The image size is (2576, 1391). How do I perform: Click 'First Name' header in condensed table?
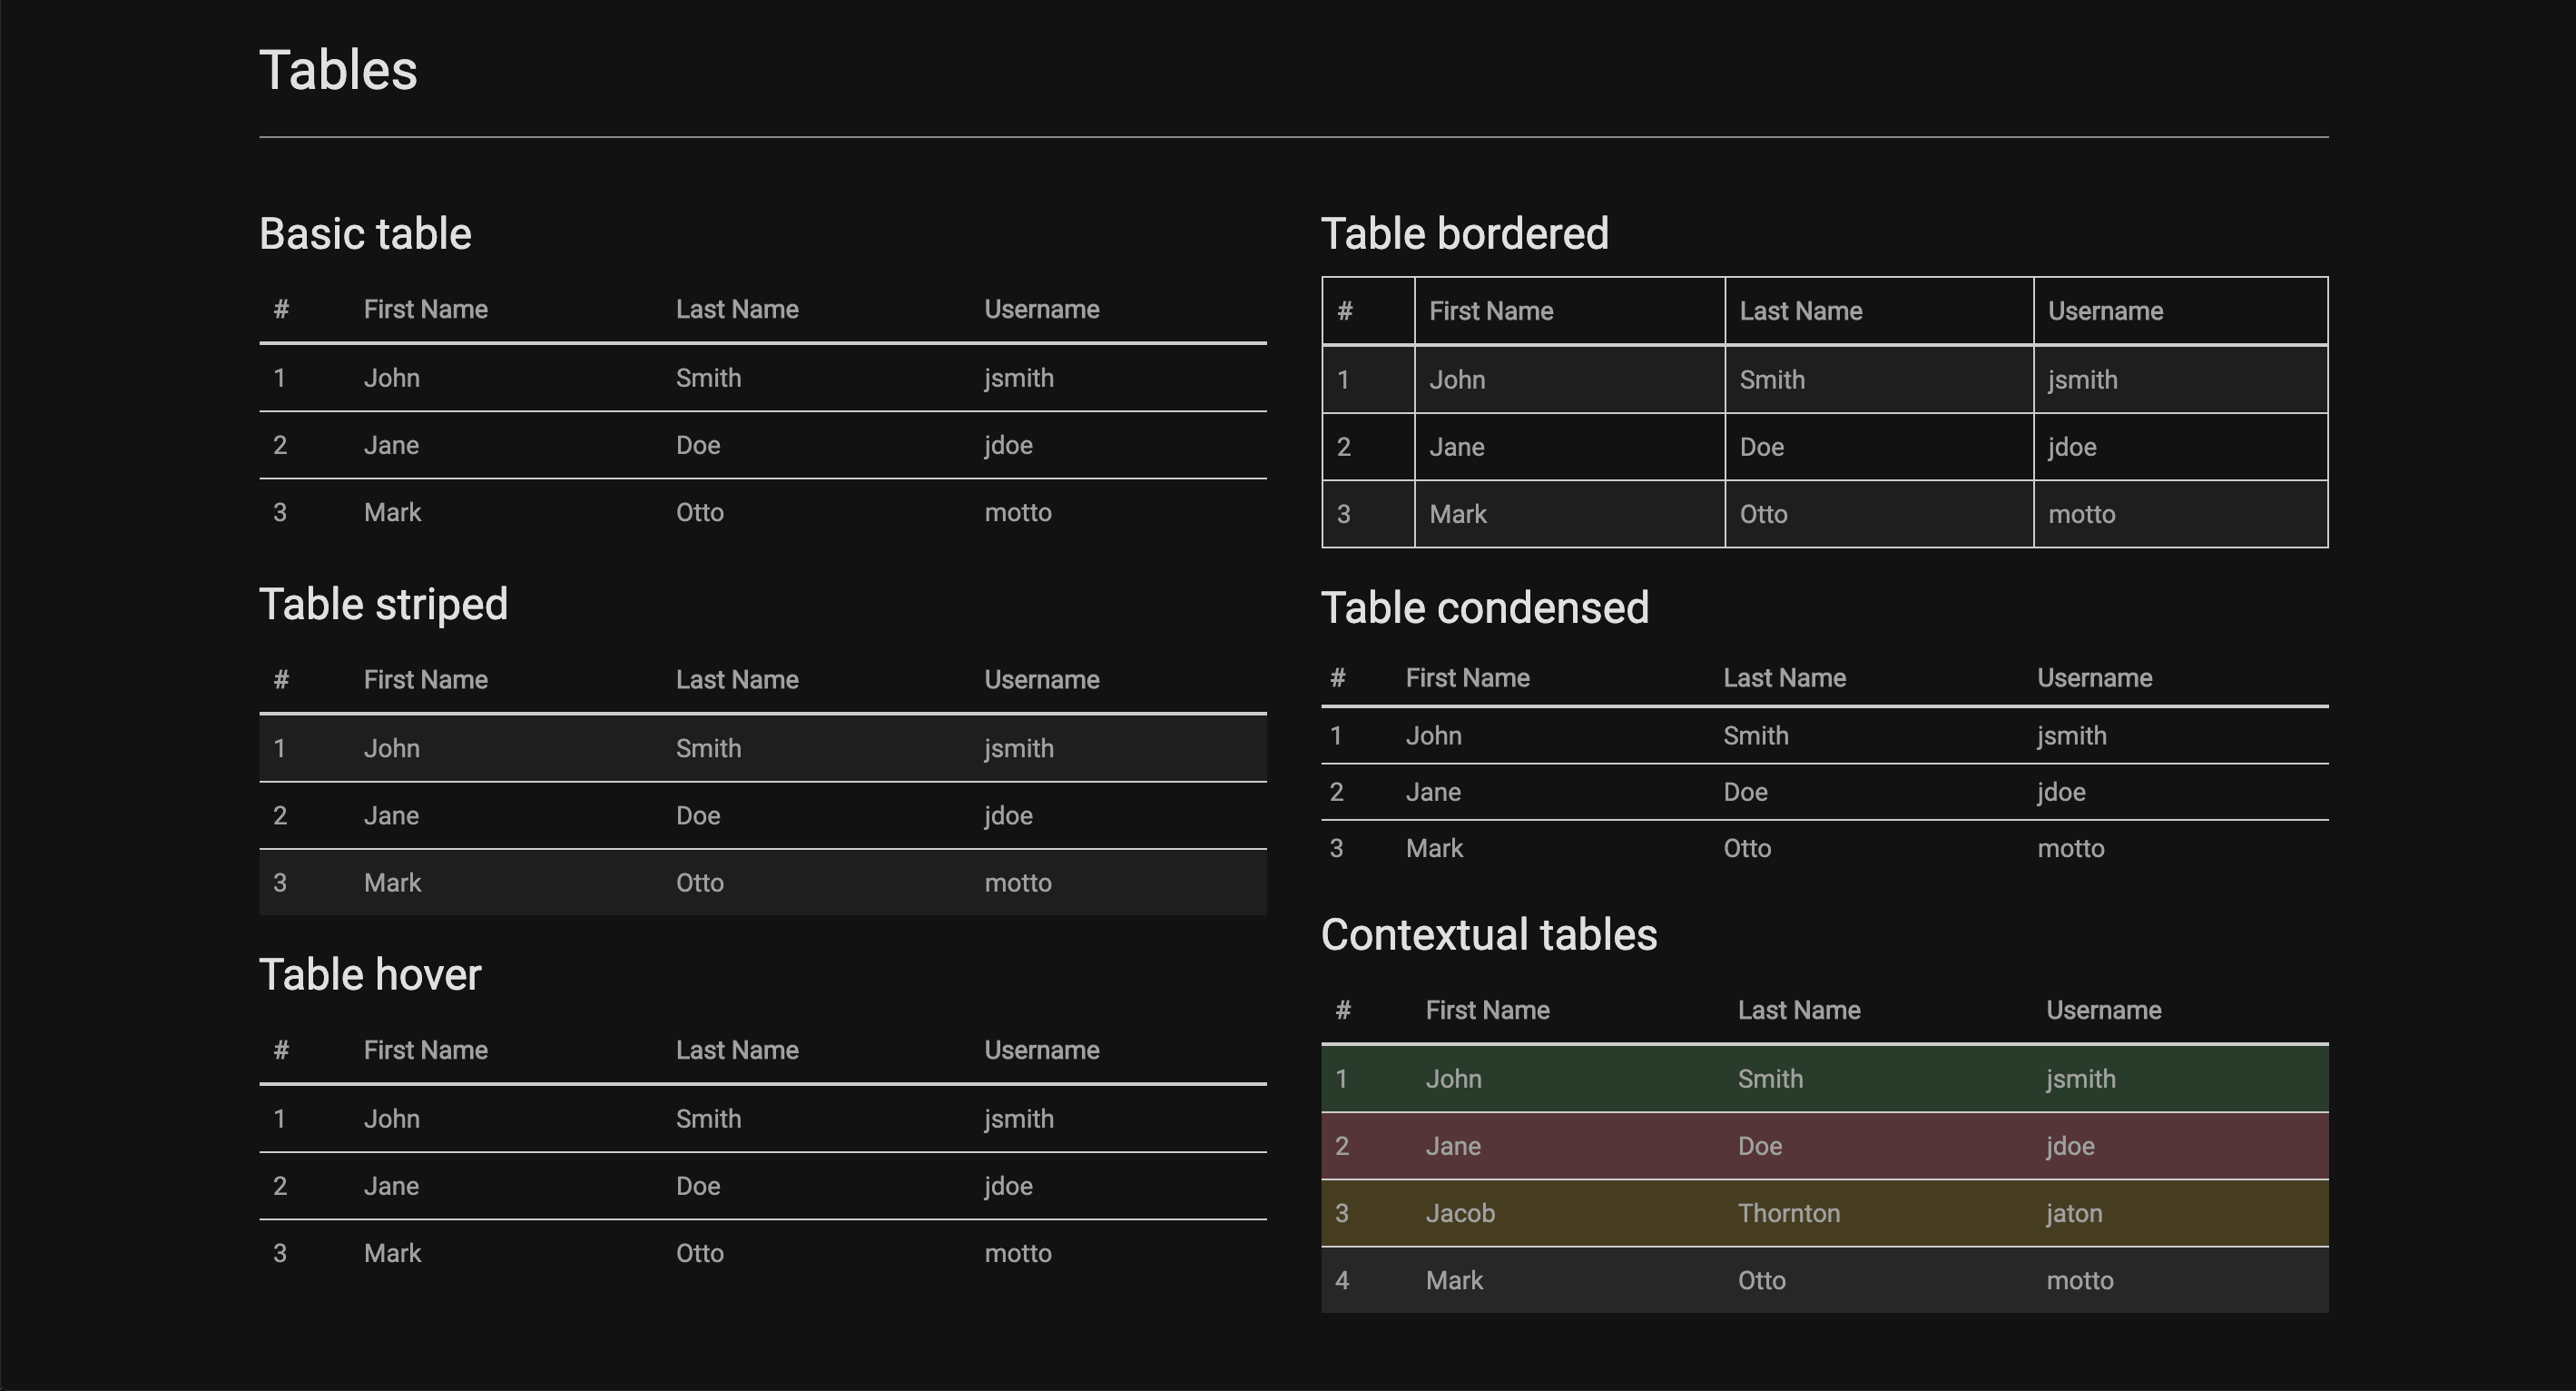[x=1467, y=678]
